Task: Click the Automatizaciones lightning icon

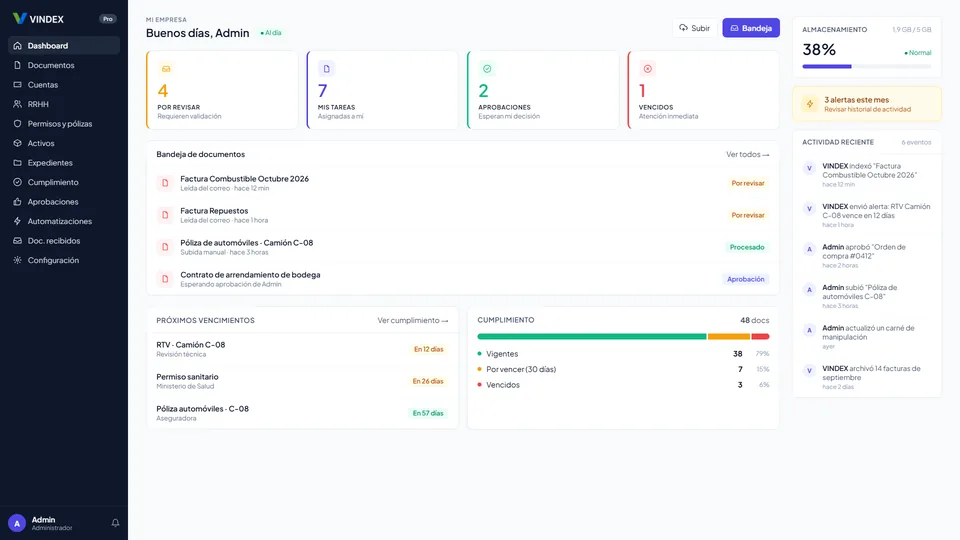Action: pyautogui.click(x=17, y=221)
